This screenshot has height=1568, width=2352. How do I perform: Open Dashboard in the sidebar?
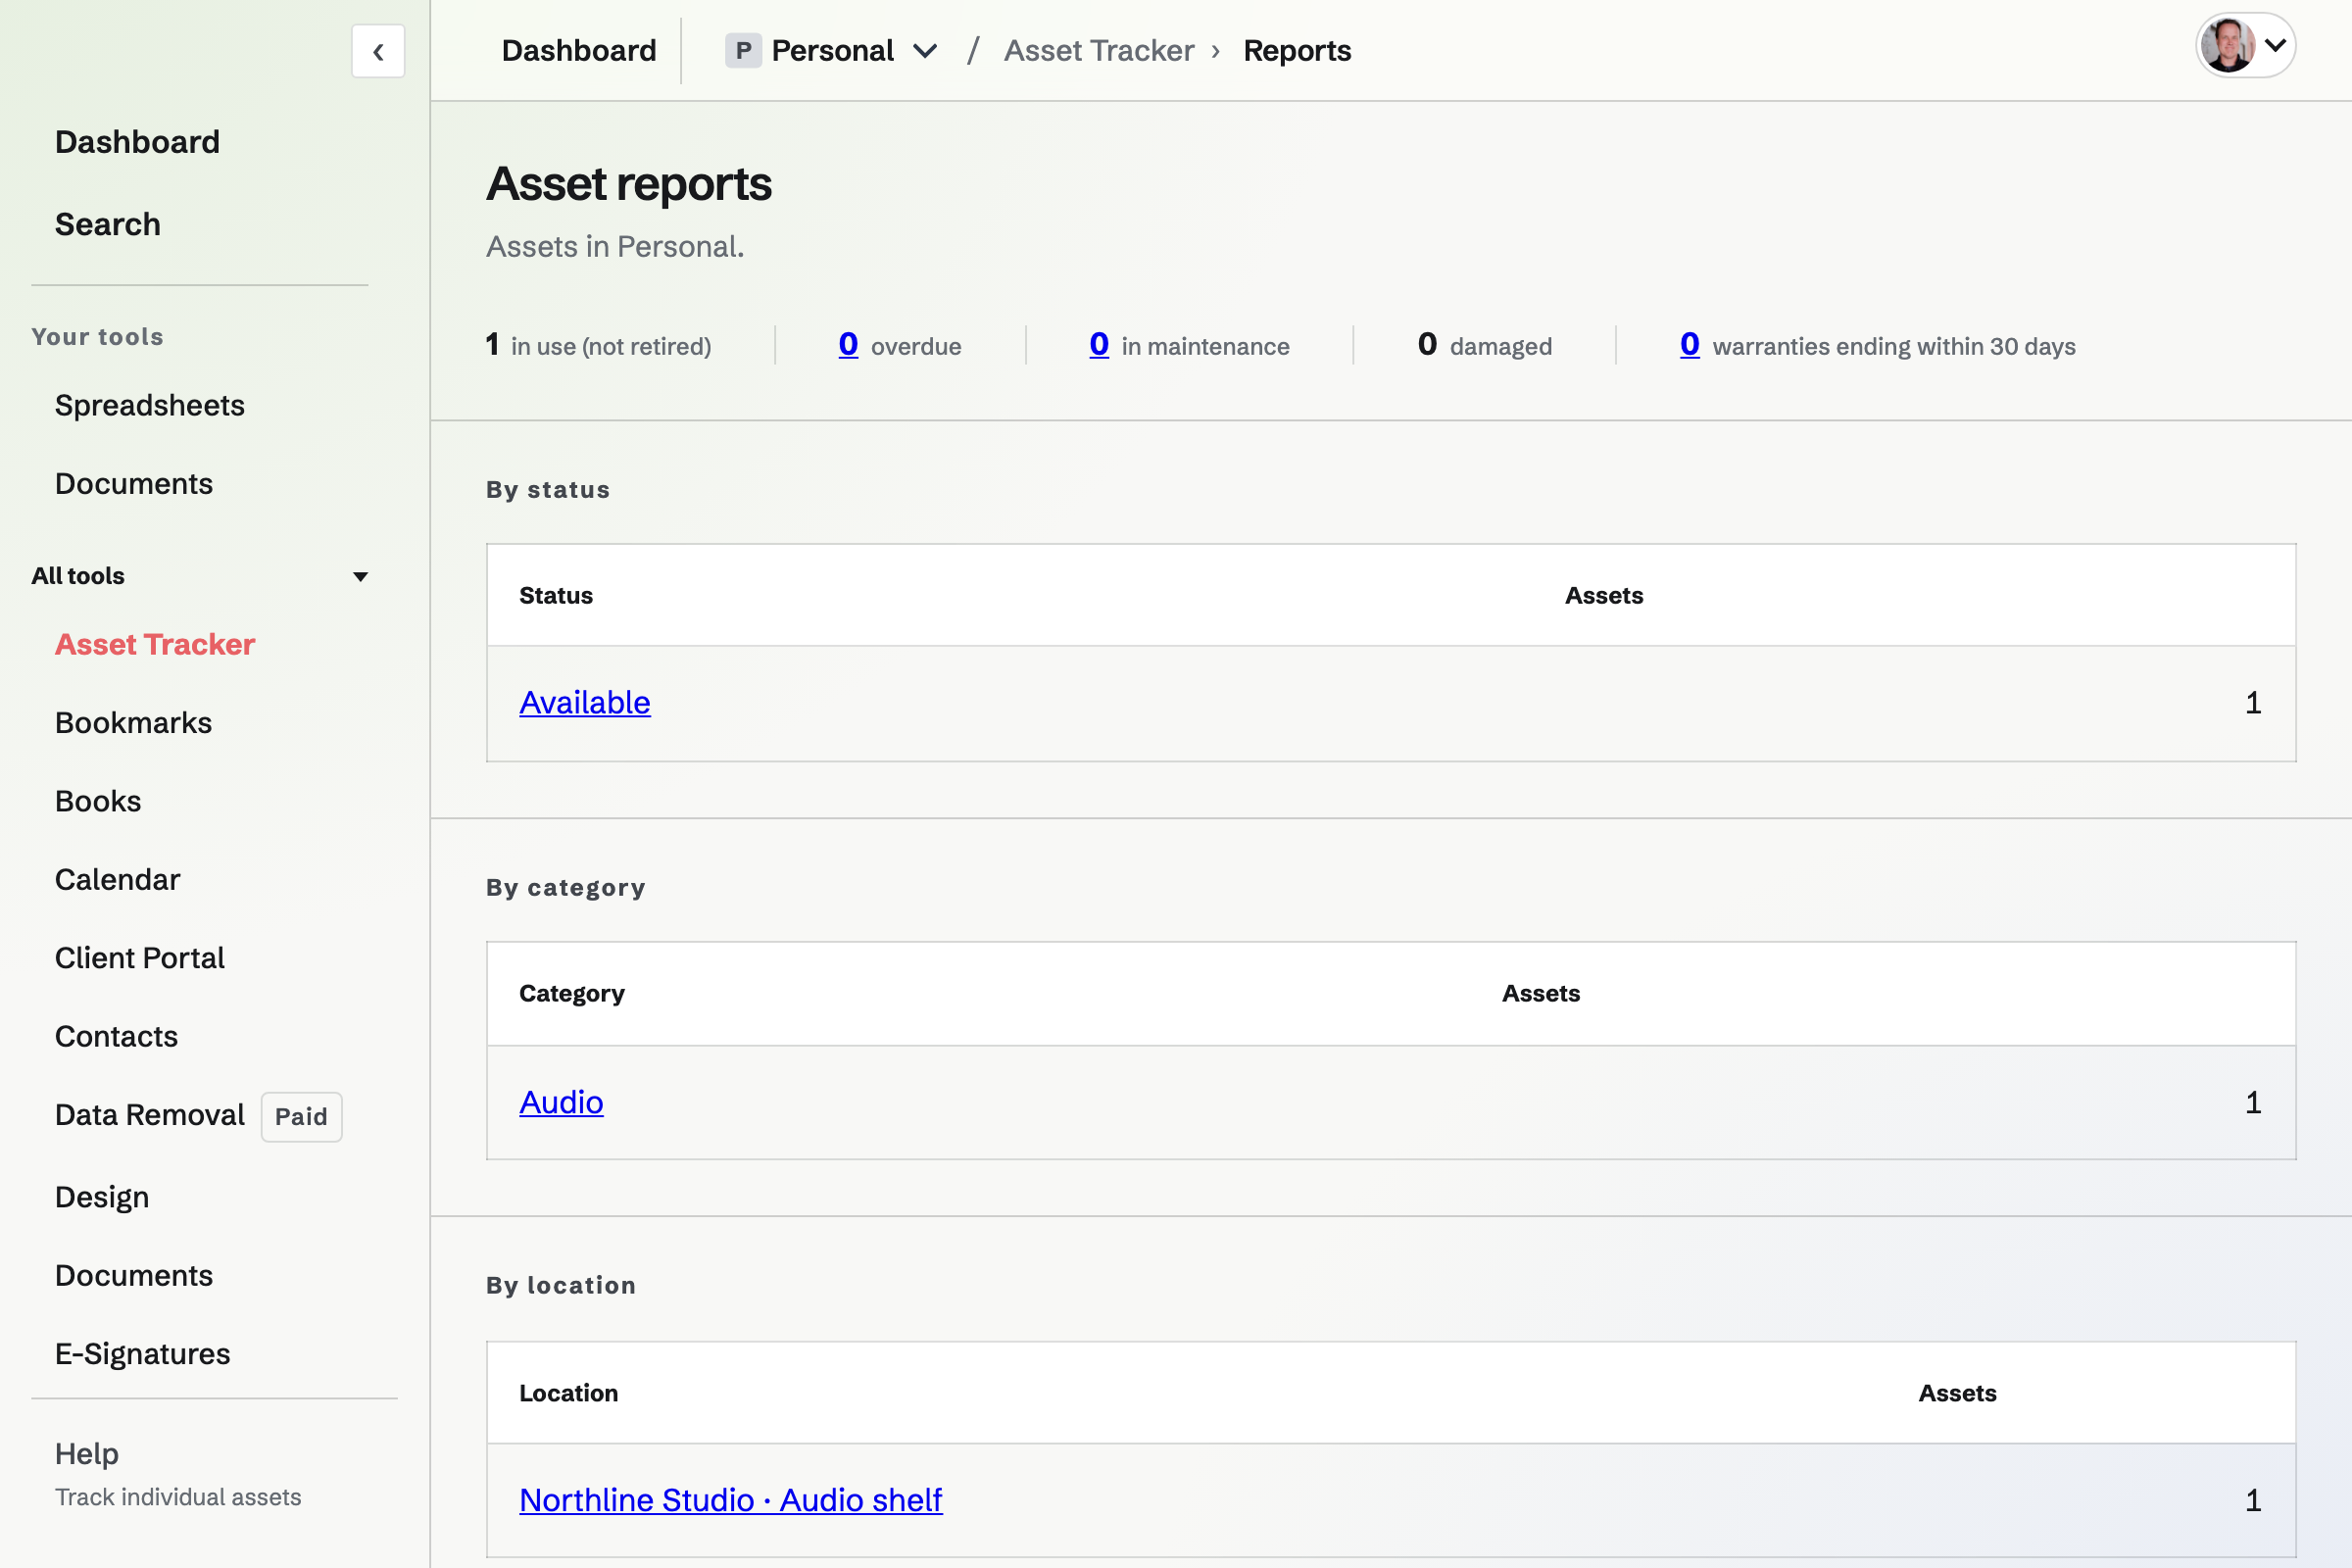(137, 142)
